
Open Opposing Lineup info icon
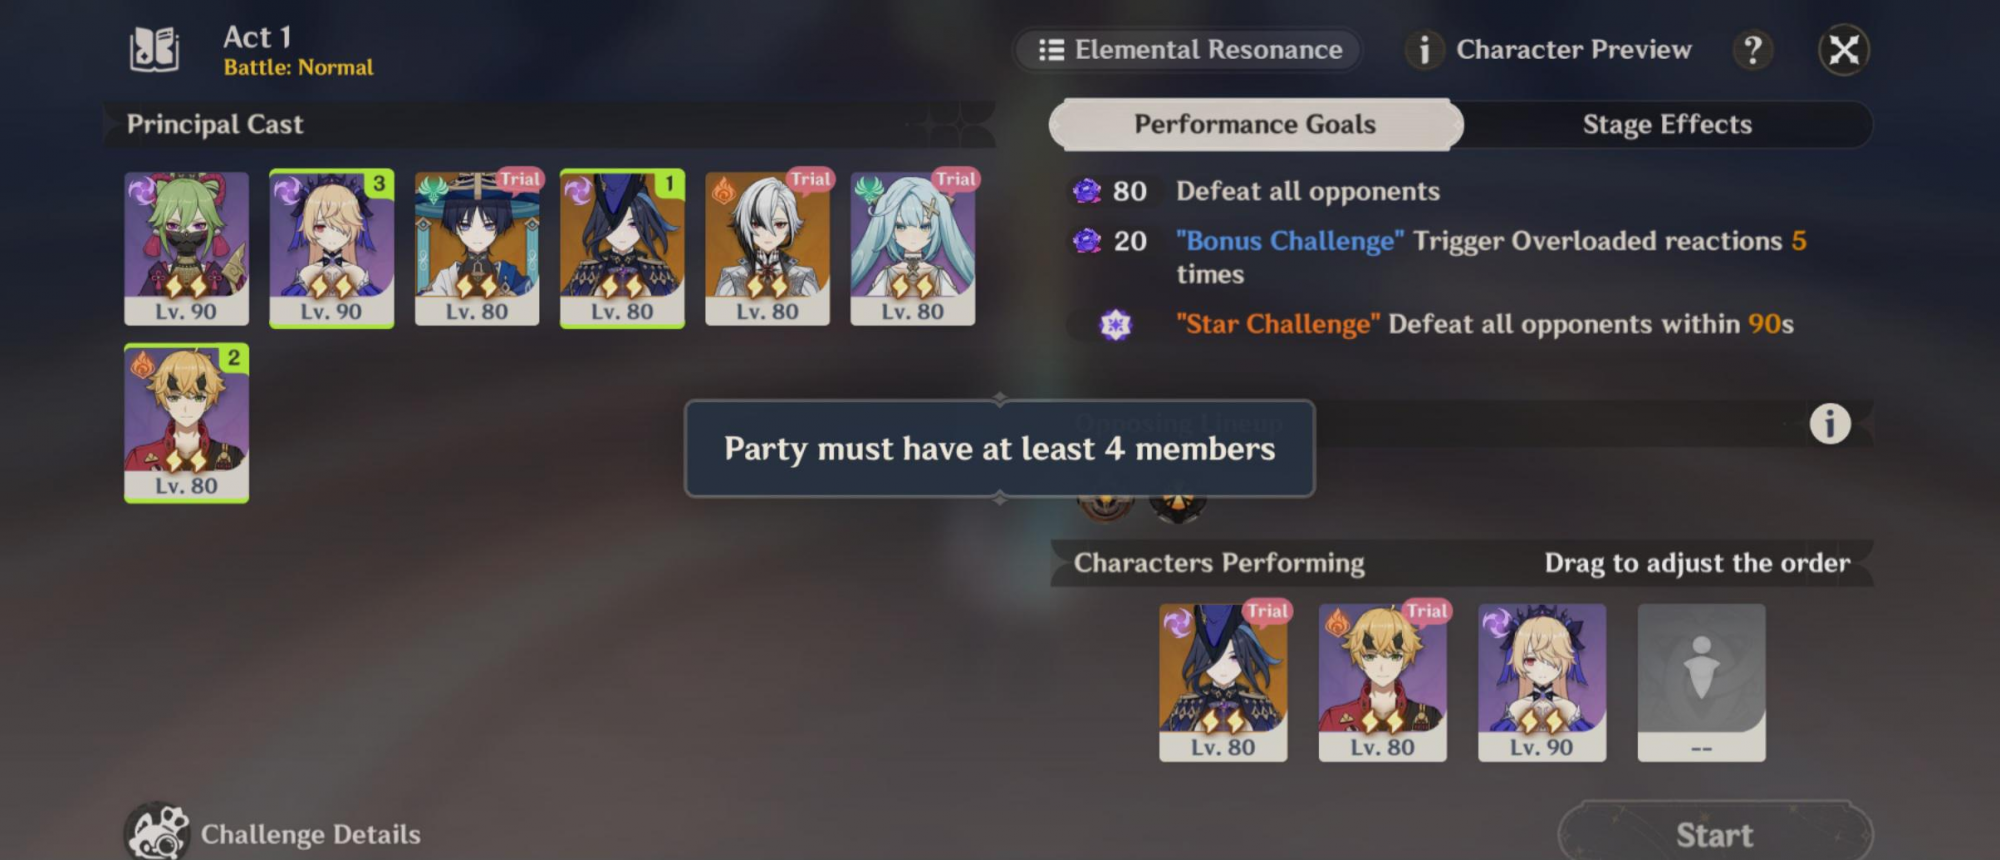tap(1829, 424)
